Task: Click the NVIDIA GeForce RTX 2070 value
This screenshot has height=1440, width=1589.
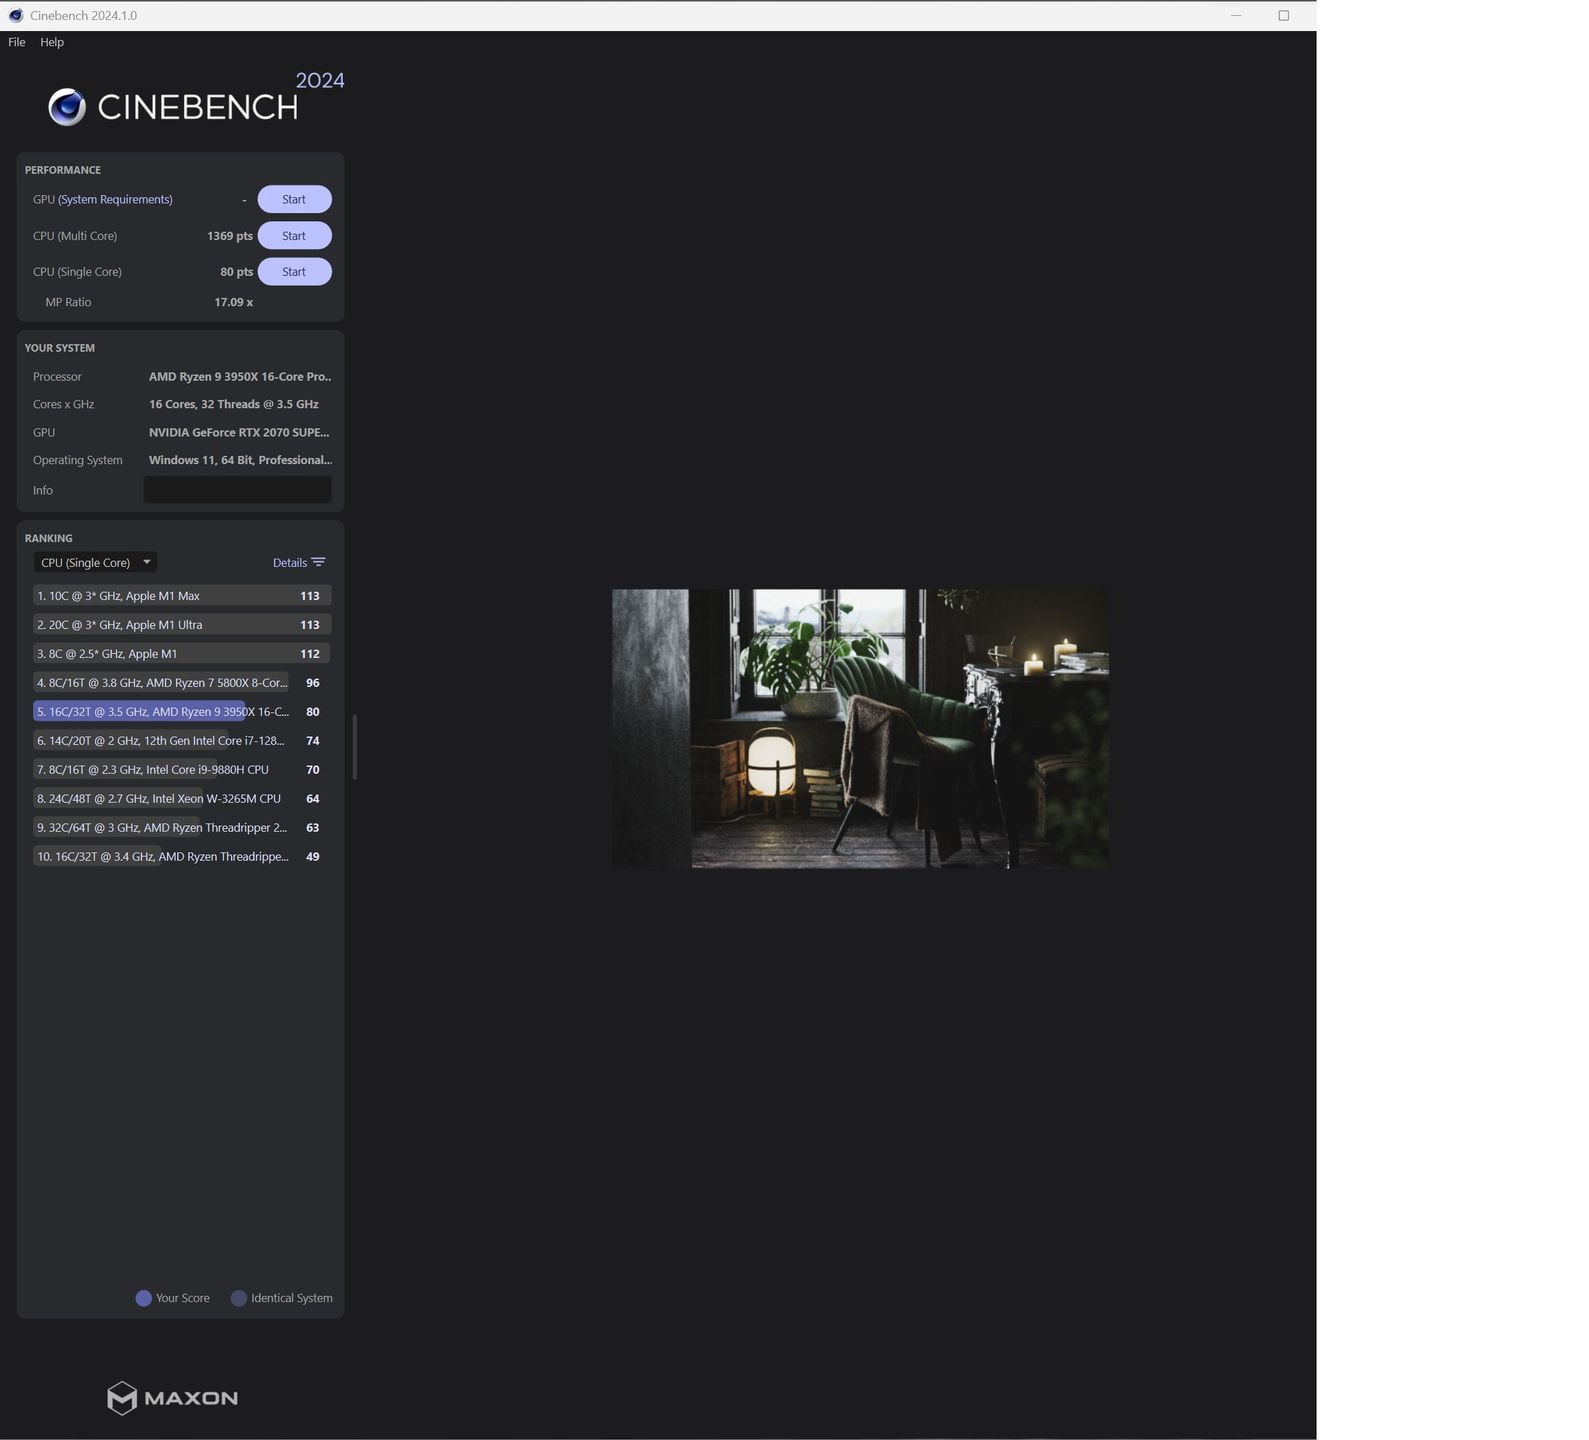Action: 239,432
